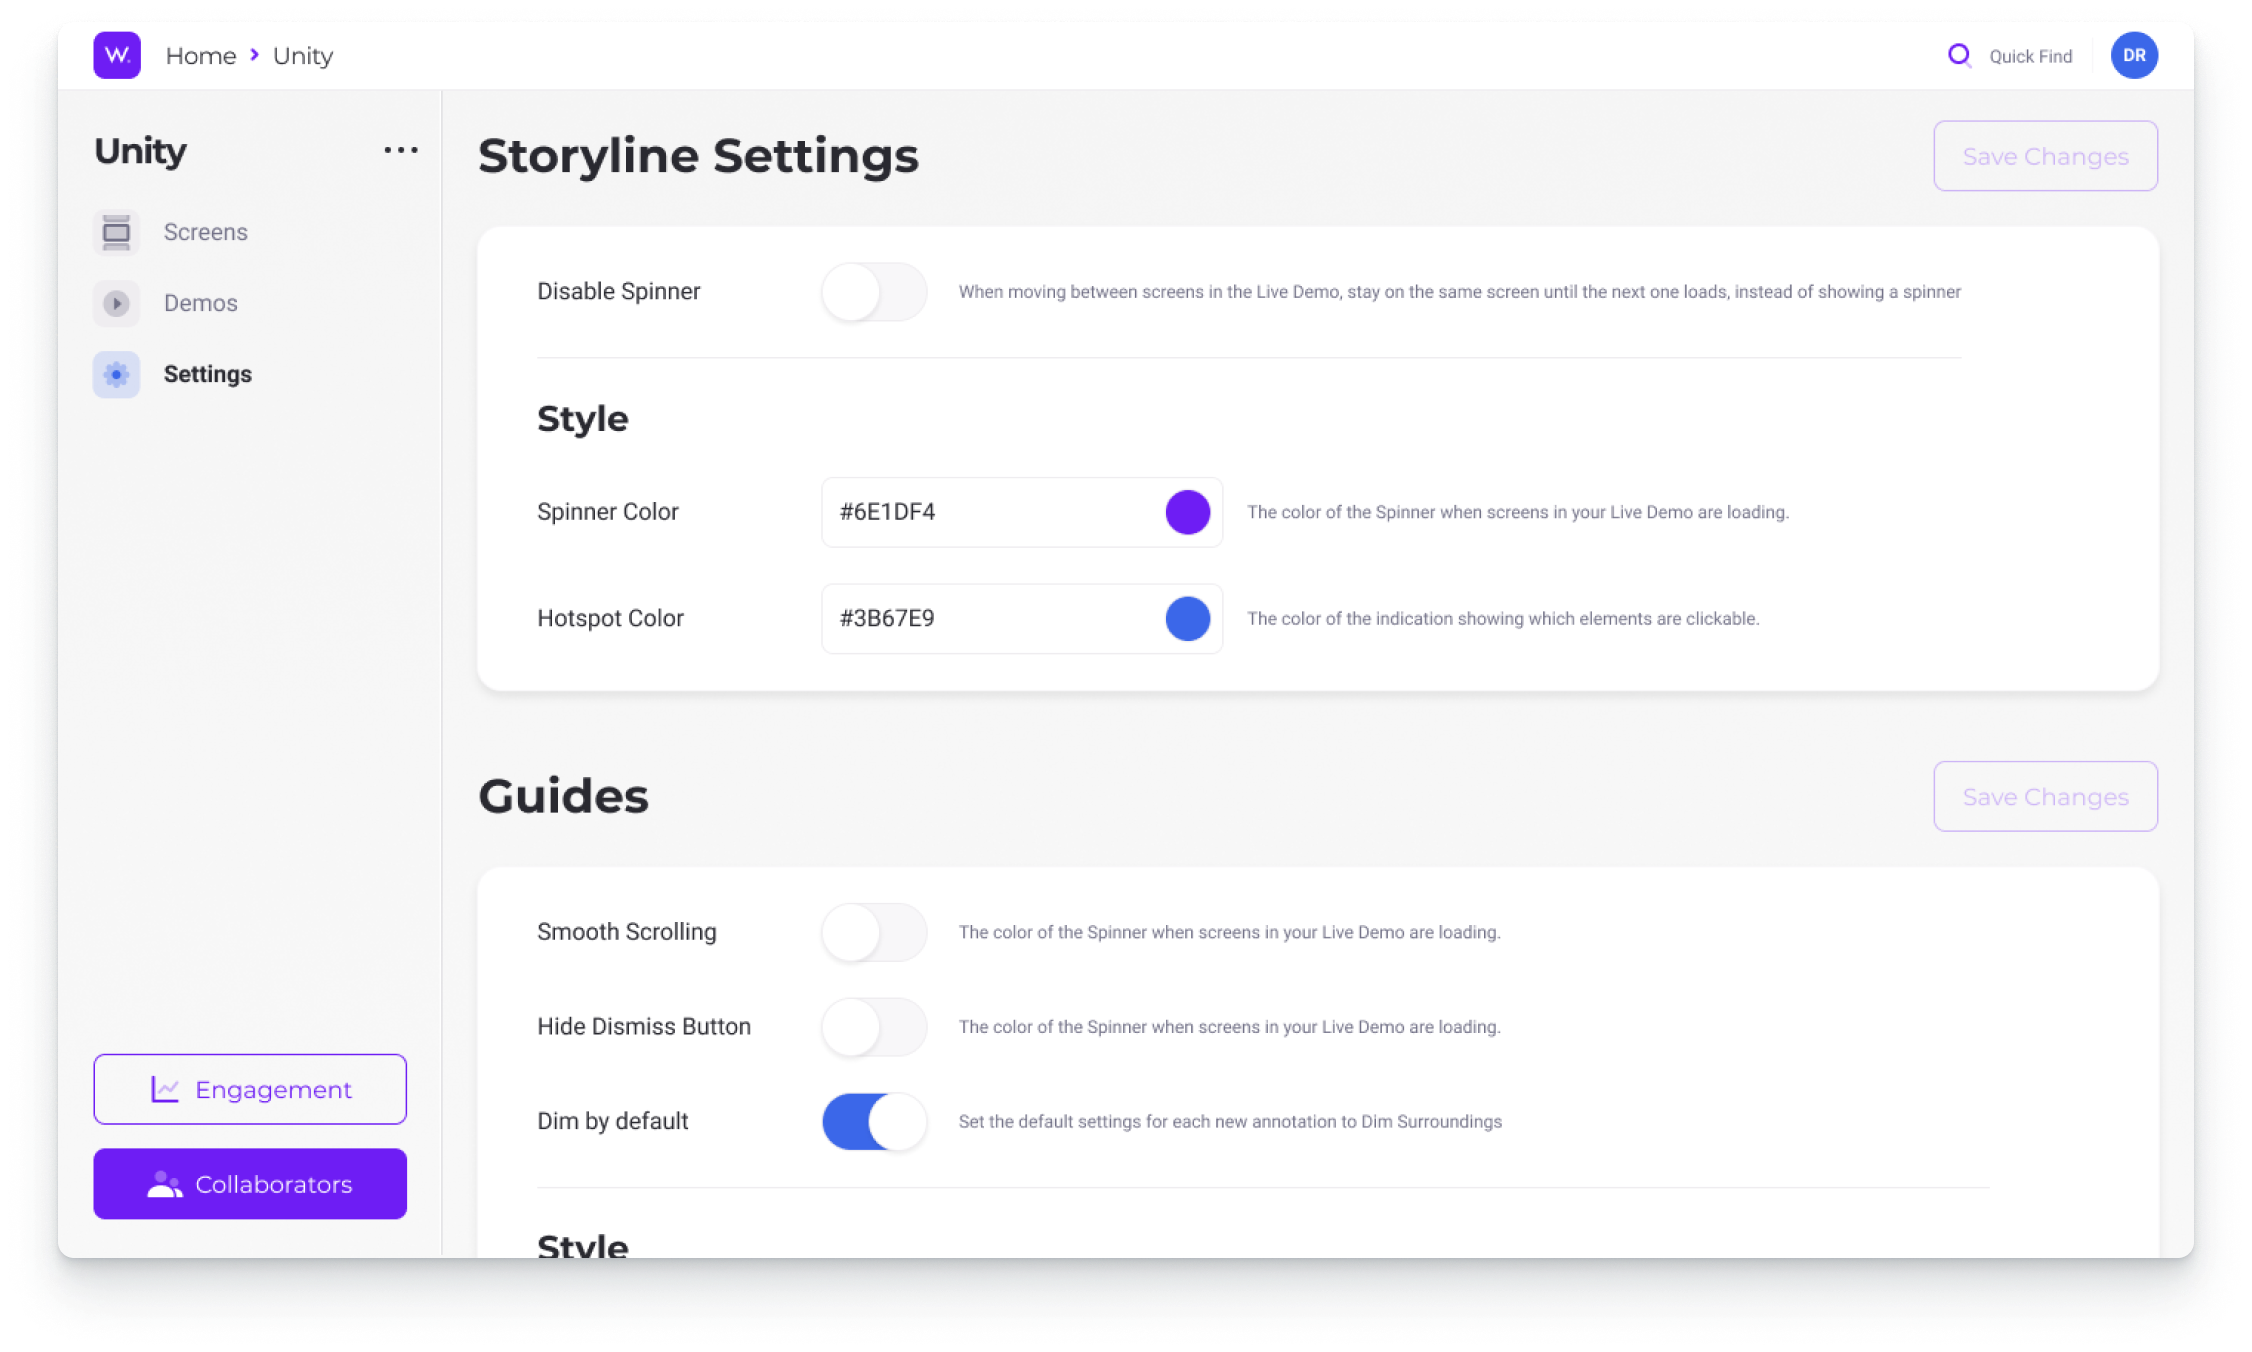The width and height of the screenshot is (2252, 1352).
Task: Click the Screens sidebar icon
Action: click(x=117, y=232)
